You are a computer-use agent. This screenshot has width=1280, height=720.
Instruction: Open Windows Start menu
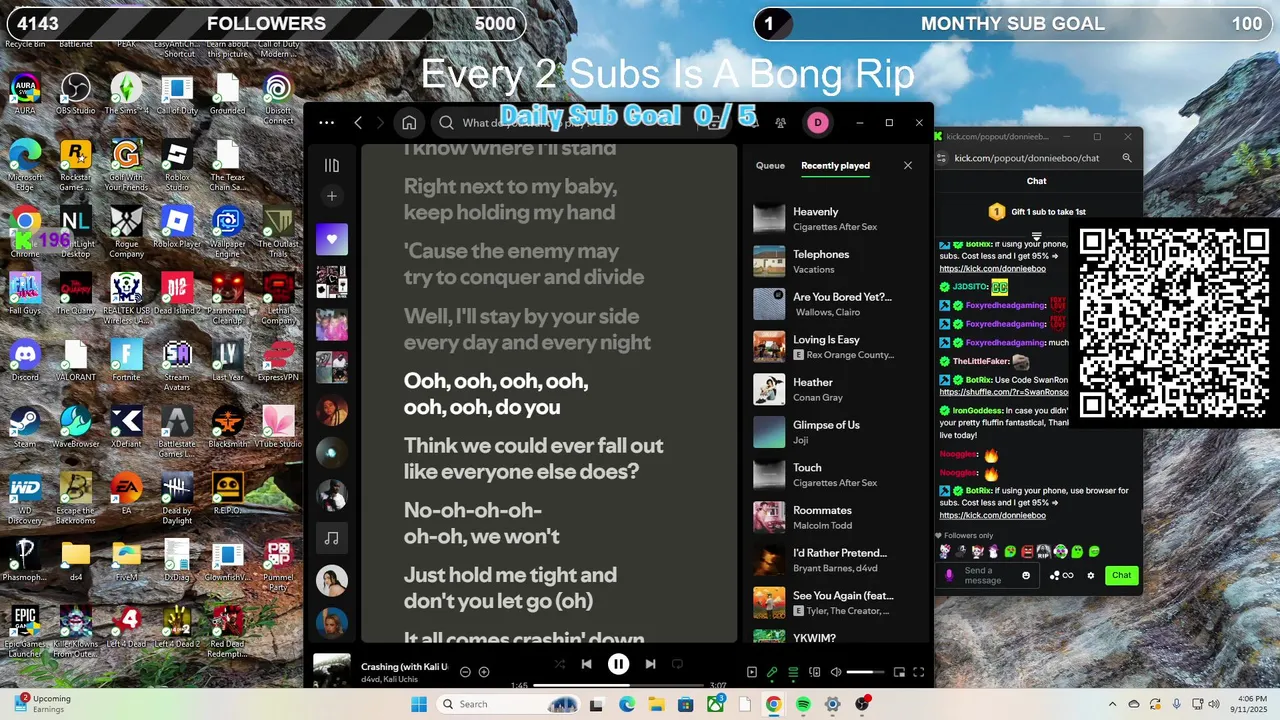click(x=419, y=704)
